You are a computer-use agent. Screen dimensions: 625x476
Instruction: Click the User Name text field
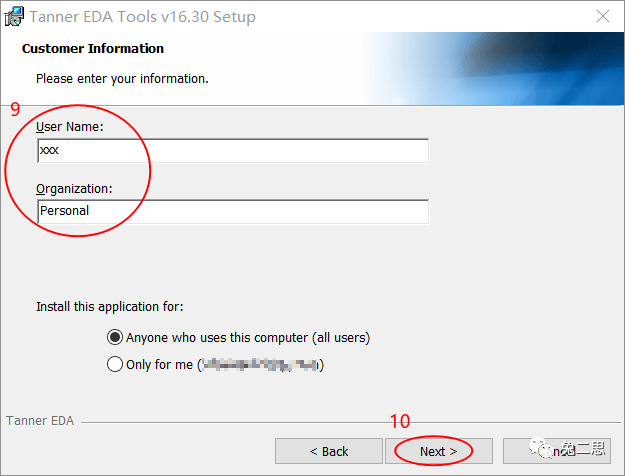[233, 151]
